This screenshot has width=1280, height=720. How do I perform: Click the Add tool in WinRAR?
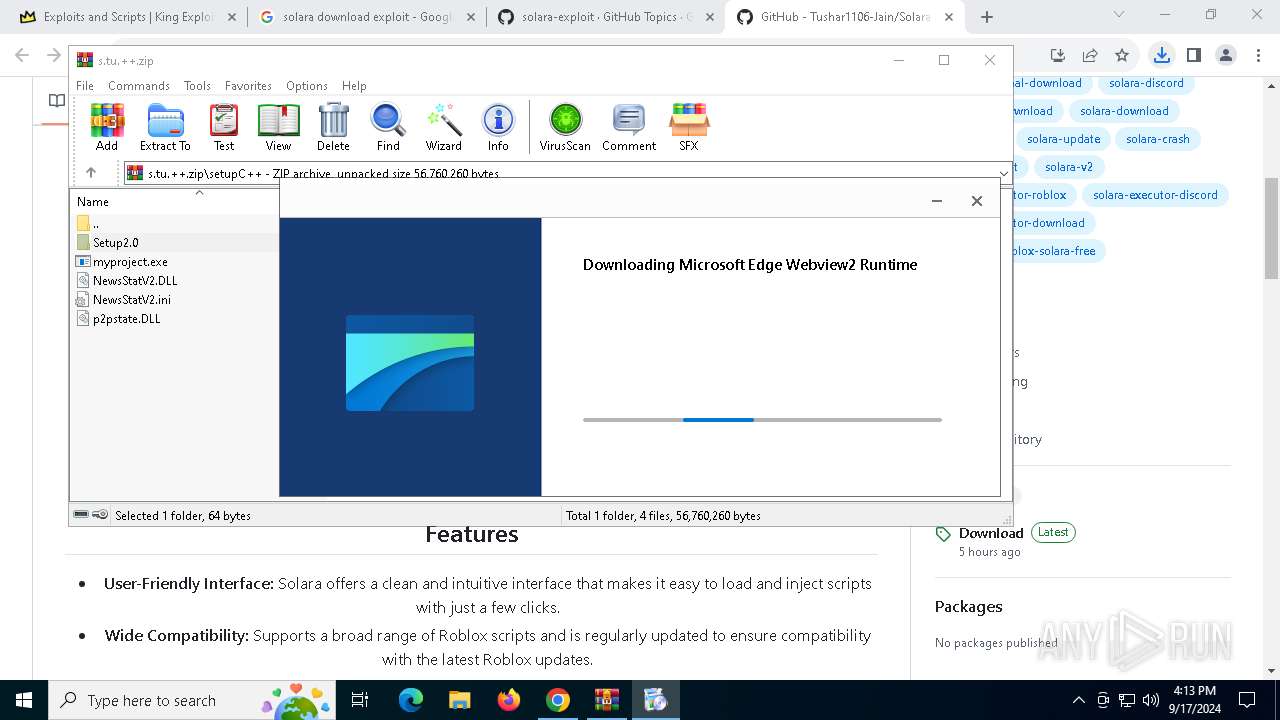107,127
